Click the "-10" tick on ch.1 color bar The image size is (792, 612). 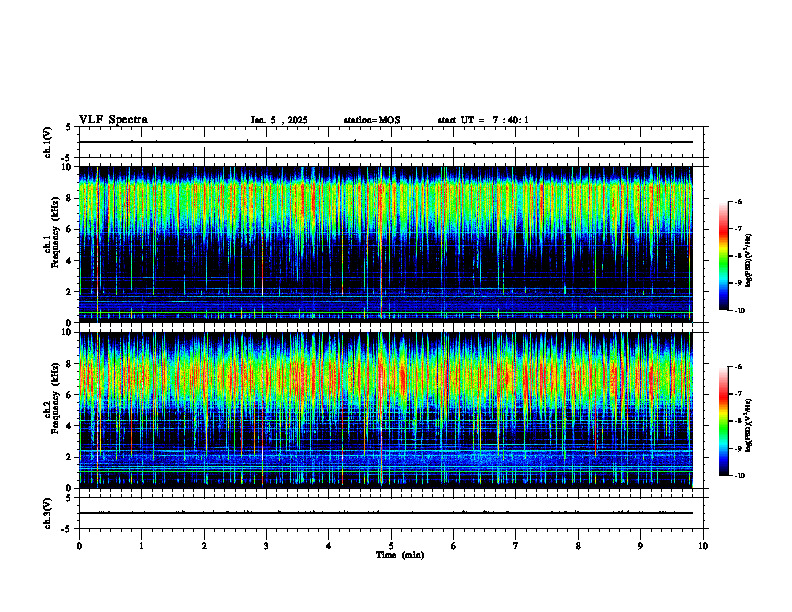point(739,311)
